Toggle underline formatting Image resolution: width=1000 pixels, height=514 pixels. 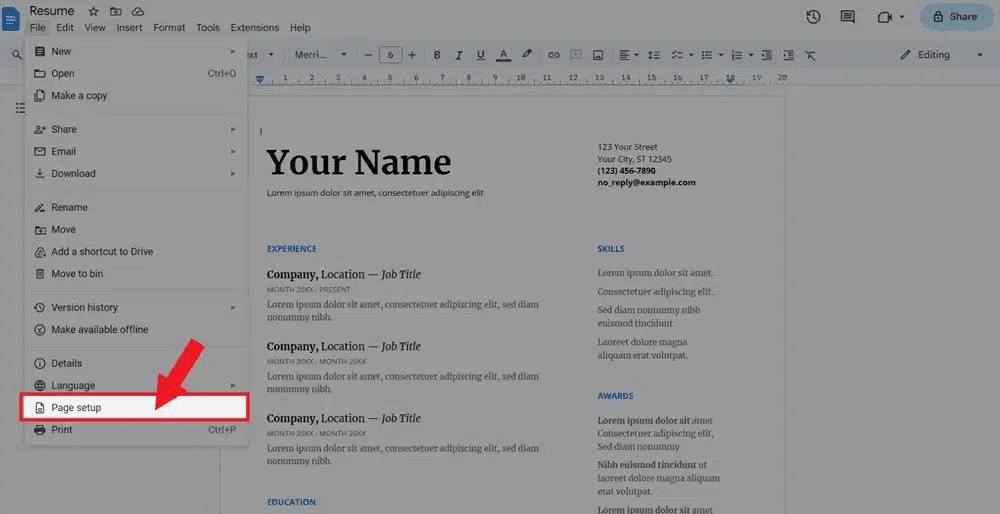pyautogui.click(x=480, y=55)
